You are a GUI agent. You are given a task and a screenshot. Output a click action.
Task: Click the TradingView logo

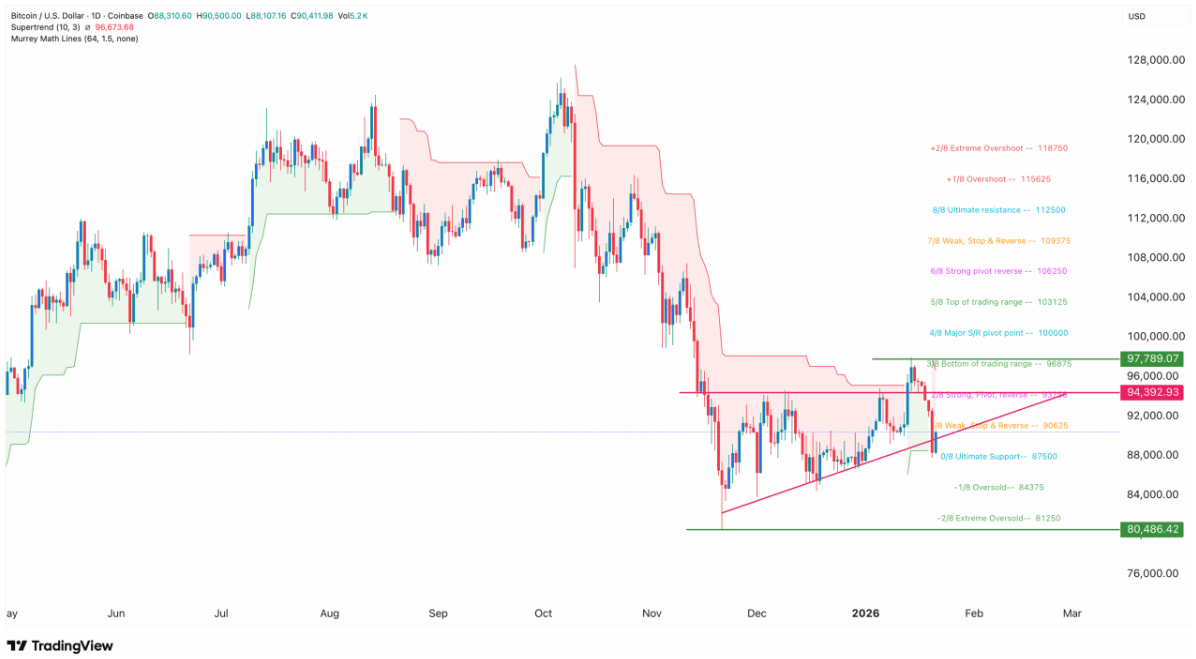[x=59, y=645]
